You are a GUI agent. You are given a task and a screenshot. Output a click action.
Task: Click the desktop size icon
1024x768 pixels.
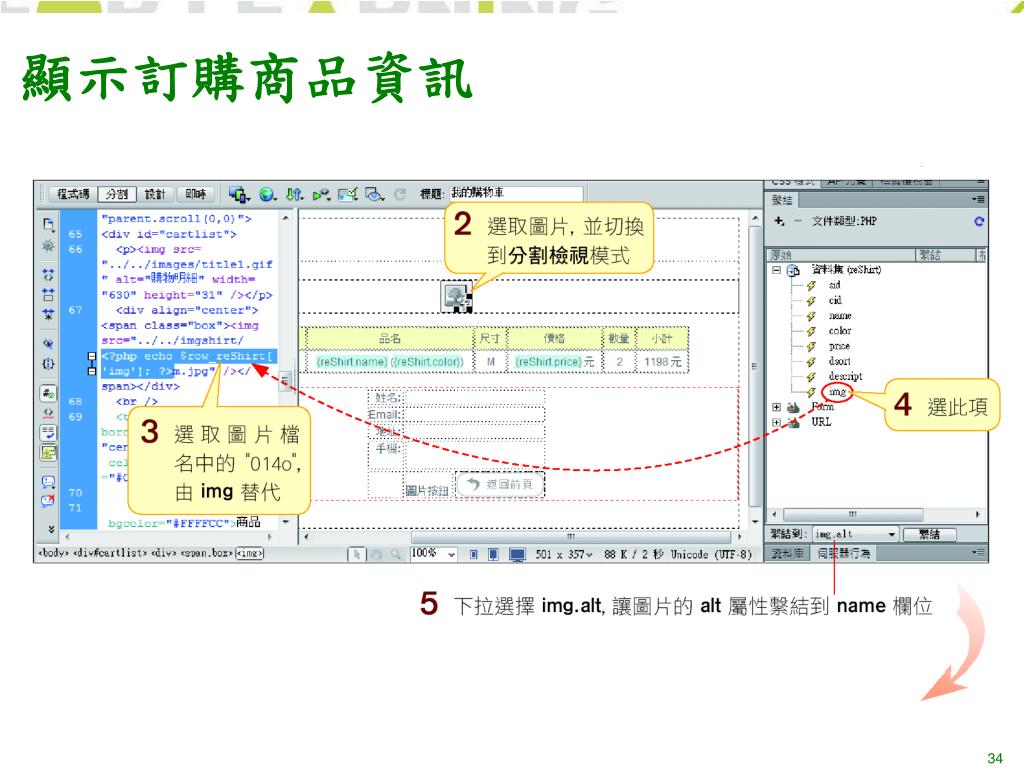(x=517, y=555)
